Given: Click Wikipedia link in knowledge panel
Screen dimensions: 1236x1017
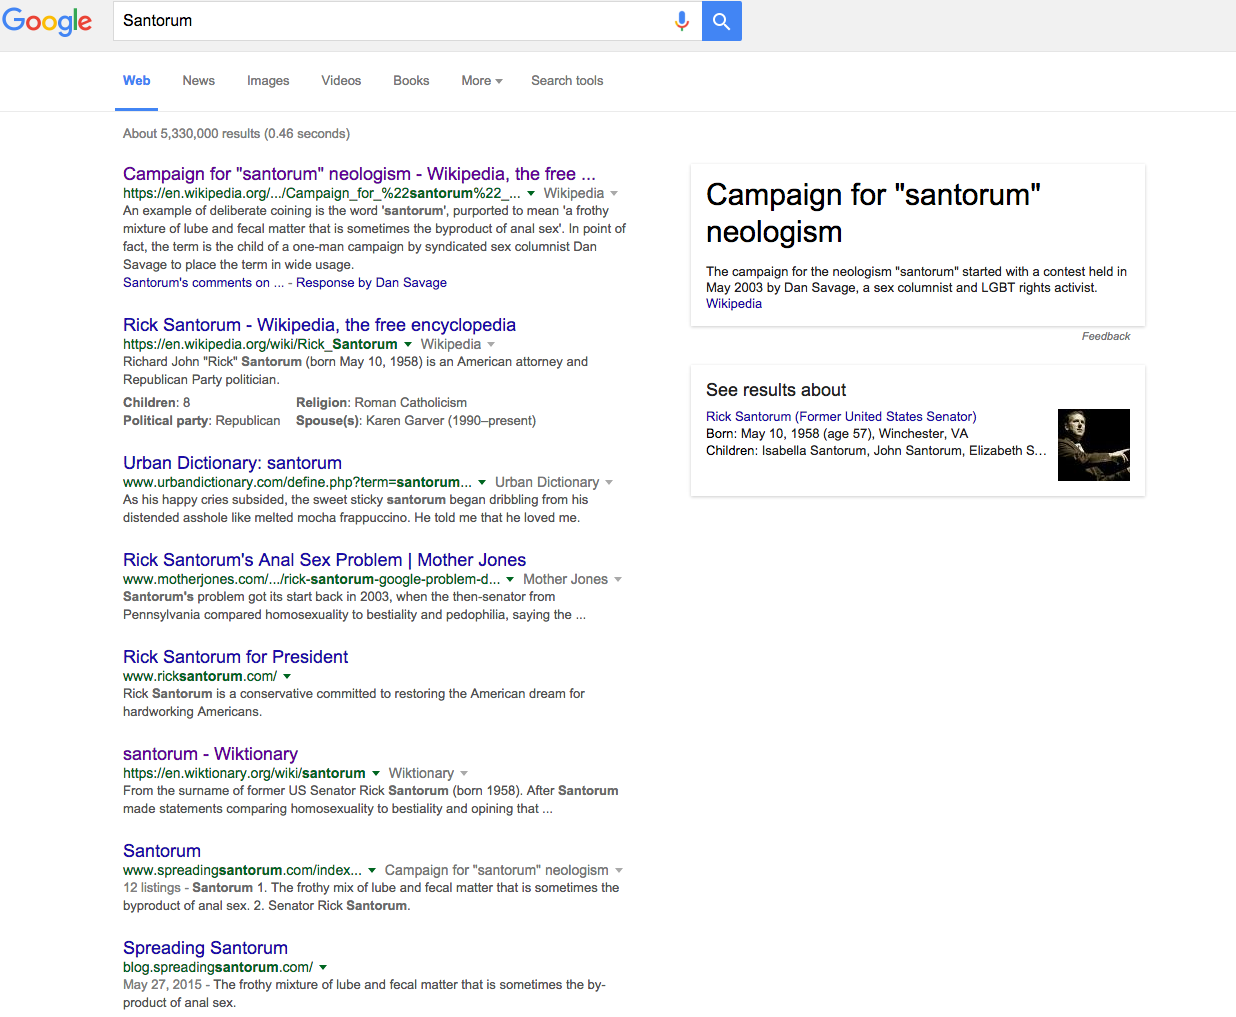Looking at the screenshot, I should click(734, 304).
